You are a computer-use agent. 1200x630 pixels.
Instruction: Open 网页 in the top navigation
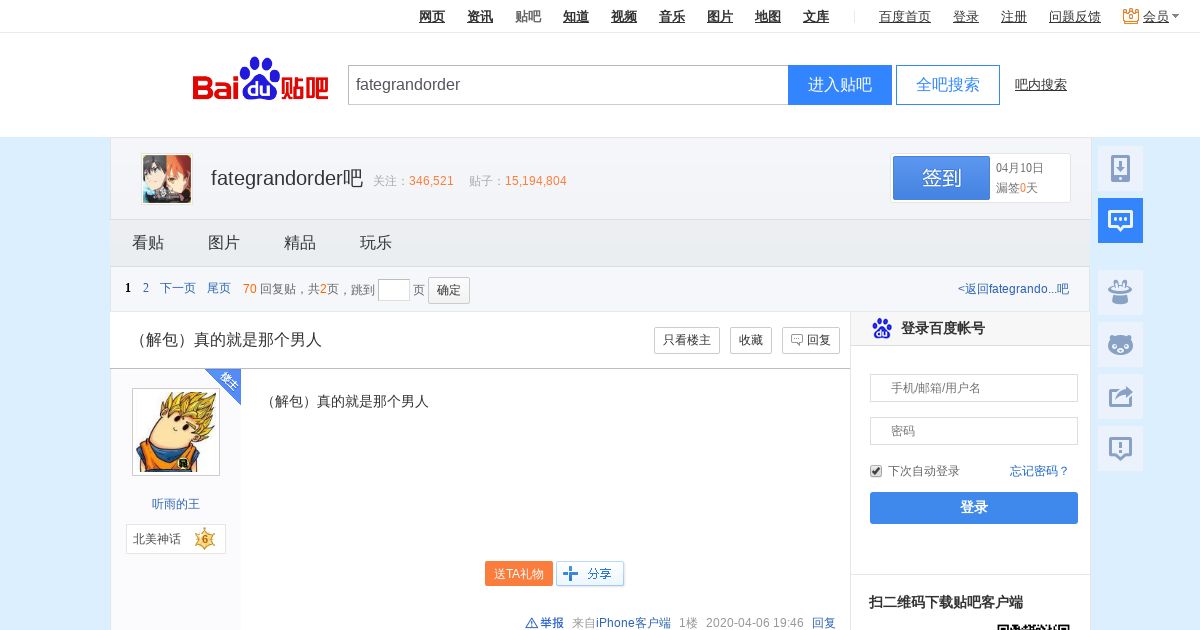[x=432, y=16]
